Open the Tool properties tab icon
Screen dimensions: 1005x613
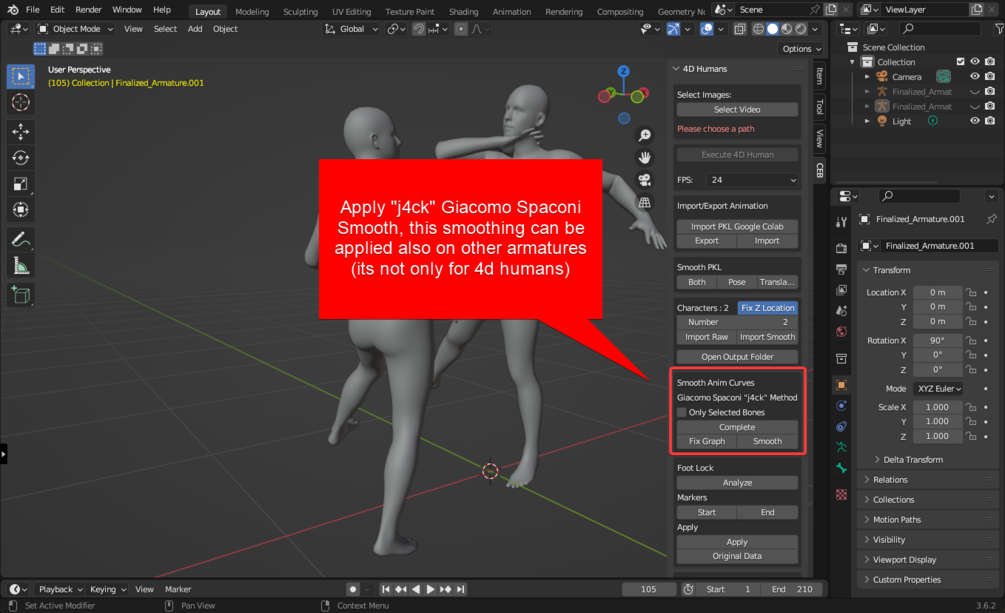[x=842, y=223]
